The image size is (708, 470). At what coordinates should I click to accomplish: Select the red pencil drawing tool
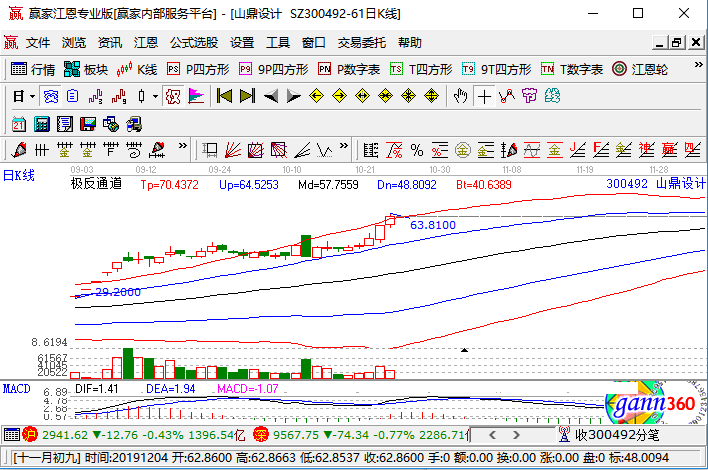(x=19, y=150)
